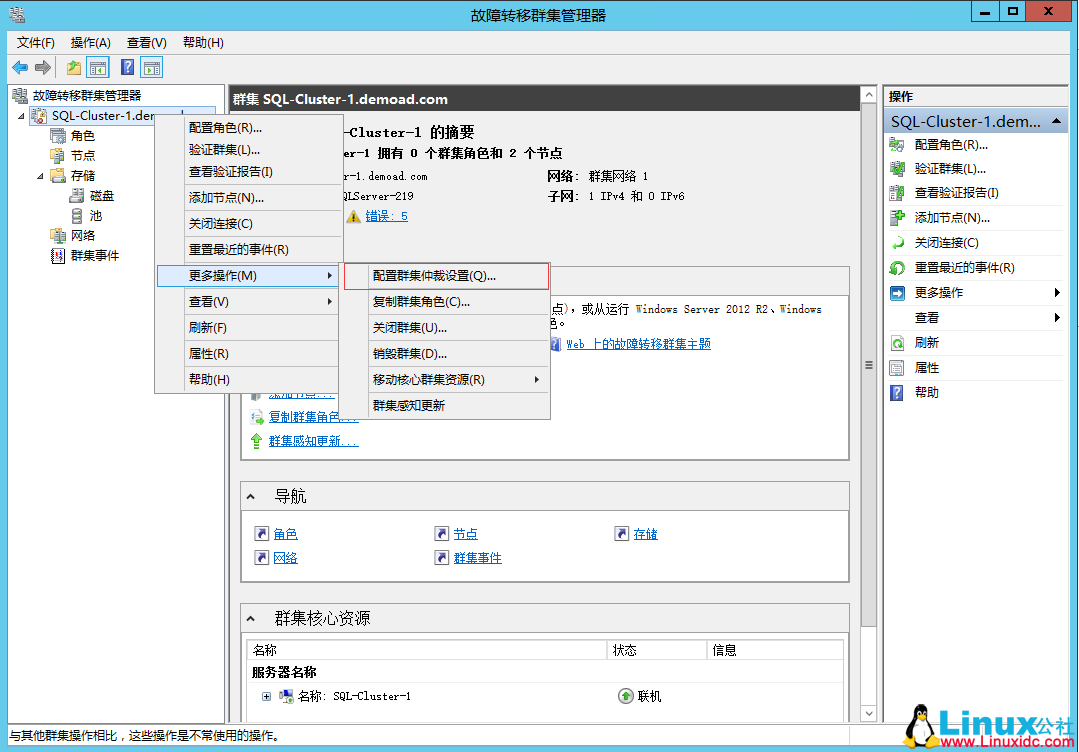Choose 验证群集(L)... in context menu
1079x752 pixels.
[x=248, y=150]
